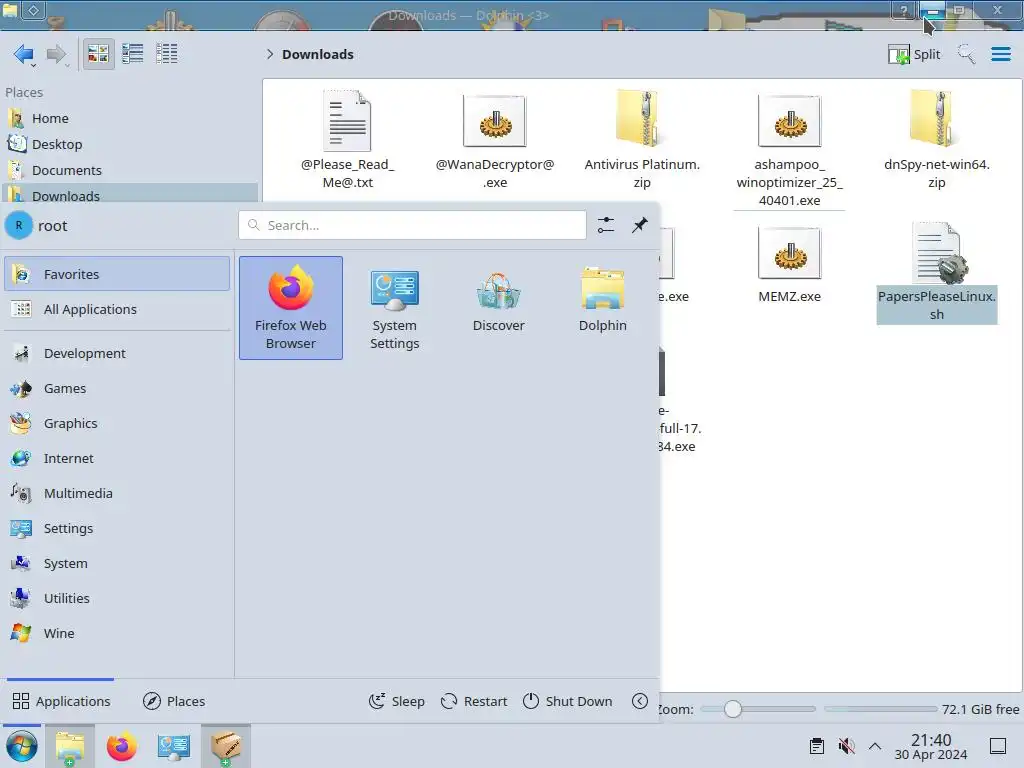The height and width of the screenshot is (768, 1024).
Task: Click the Restart button
Action: [x=474, y=701]
